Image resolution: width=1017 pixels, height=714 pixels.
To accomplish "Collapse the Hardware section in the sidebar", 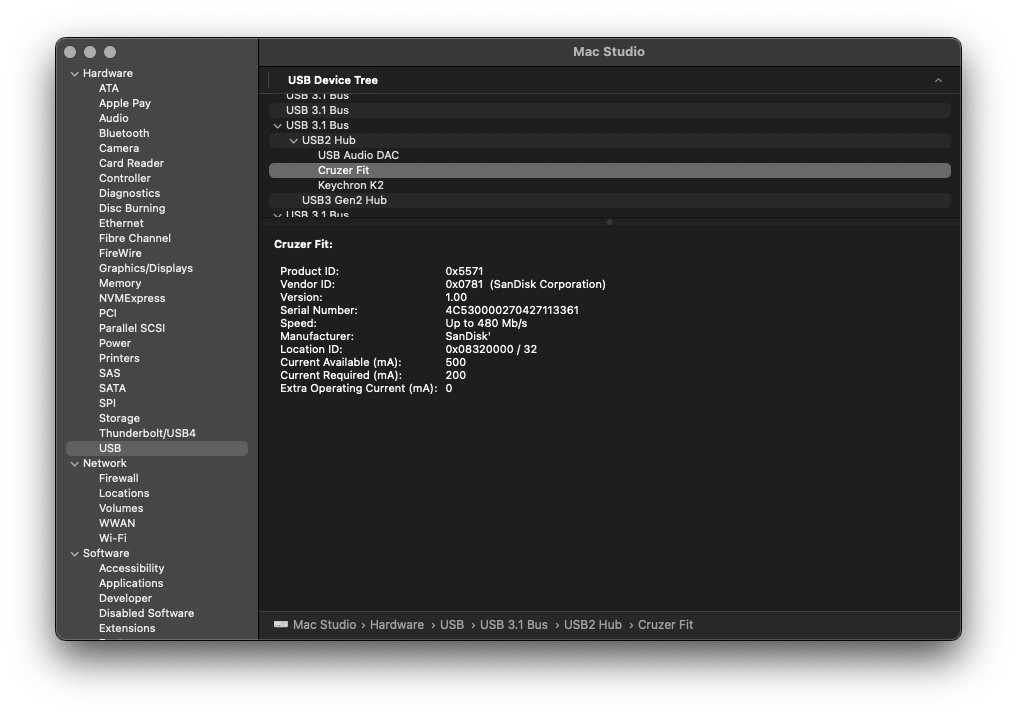I will point(74,72).
